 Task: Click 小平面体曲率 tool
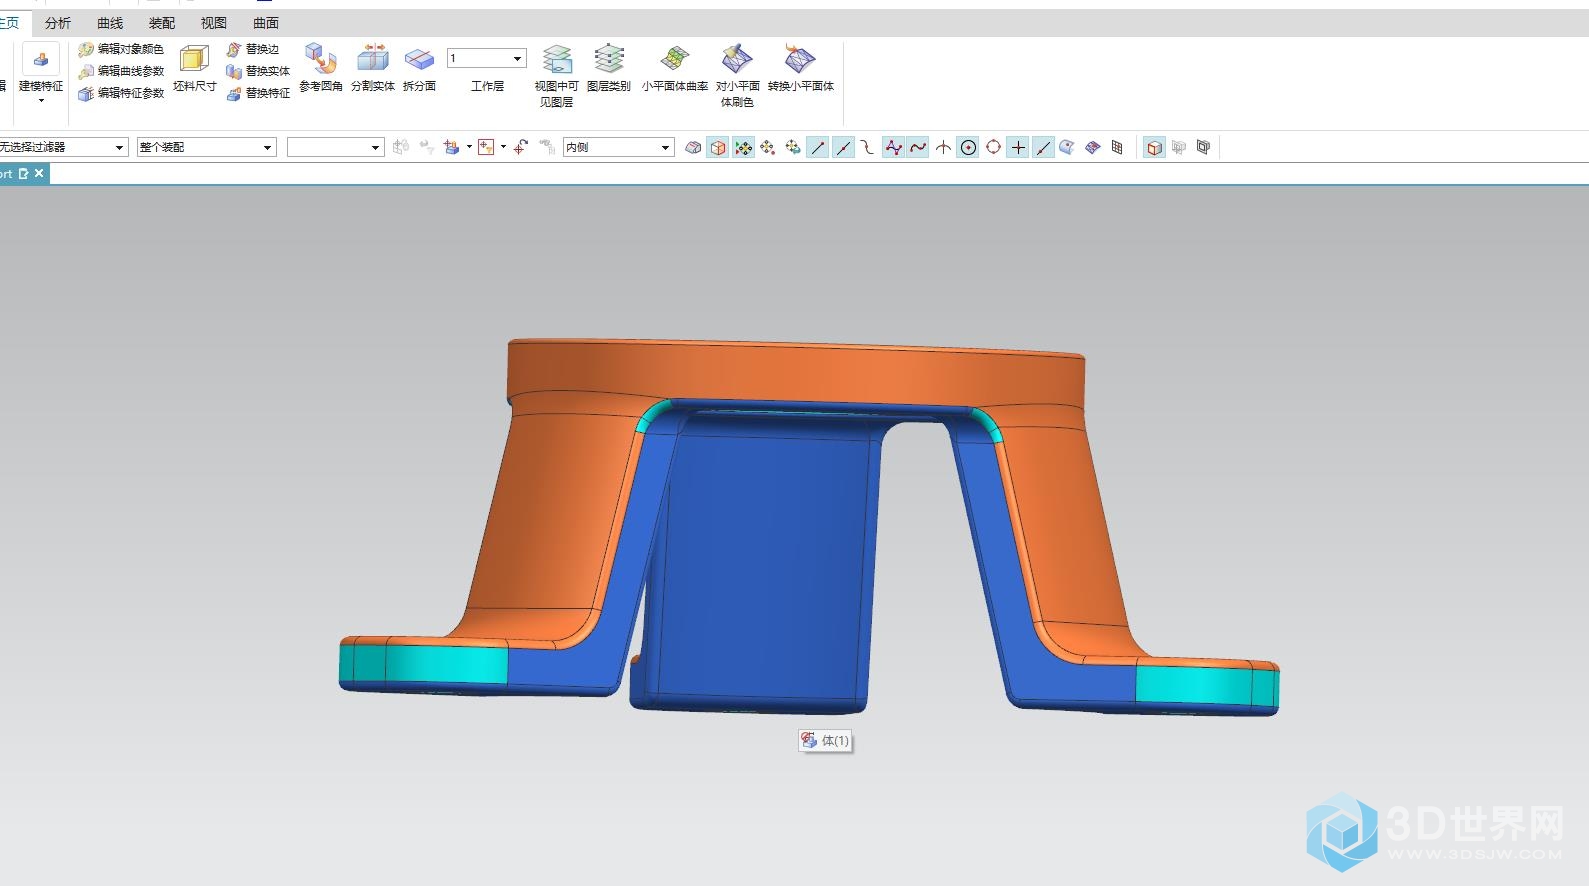tap(675, 68)
